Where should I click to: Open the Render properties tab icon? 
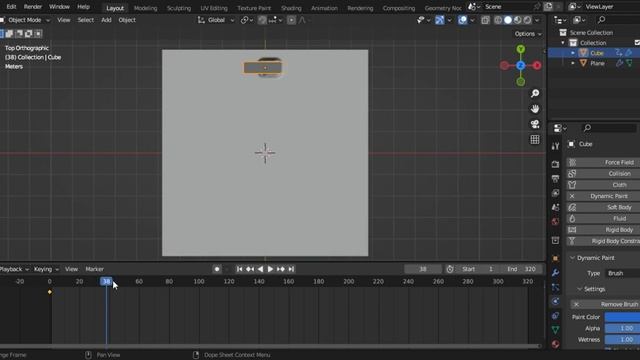point(555,164)
